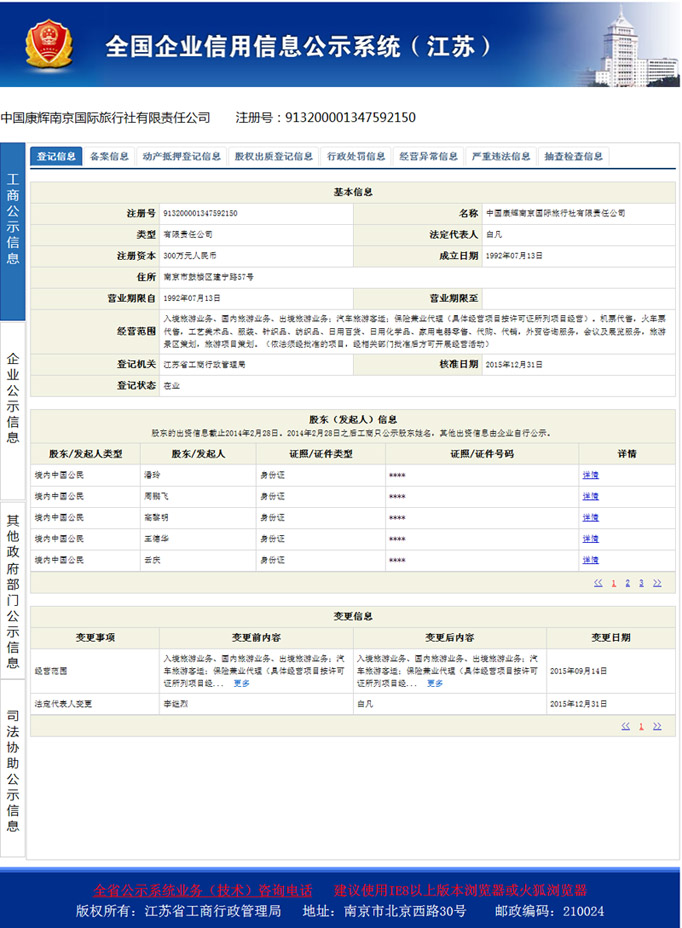Viewport: 682px width, 928px height.
Task: Click the national emblem logo in the header
Action: pyautogui.click(x=49, y=44)
